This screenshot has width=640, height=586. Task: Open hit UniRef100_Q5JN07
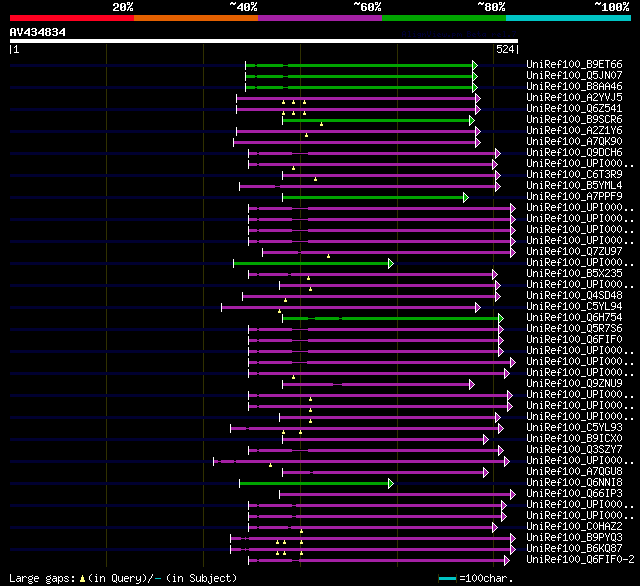click(x=574, y=75)
